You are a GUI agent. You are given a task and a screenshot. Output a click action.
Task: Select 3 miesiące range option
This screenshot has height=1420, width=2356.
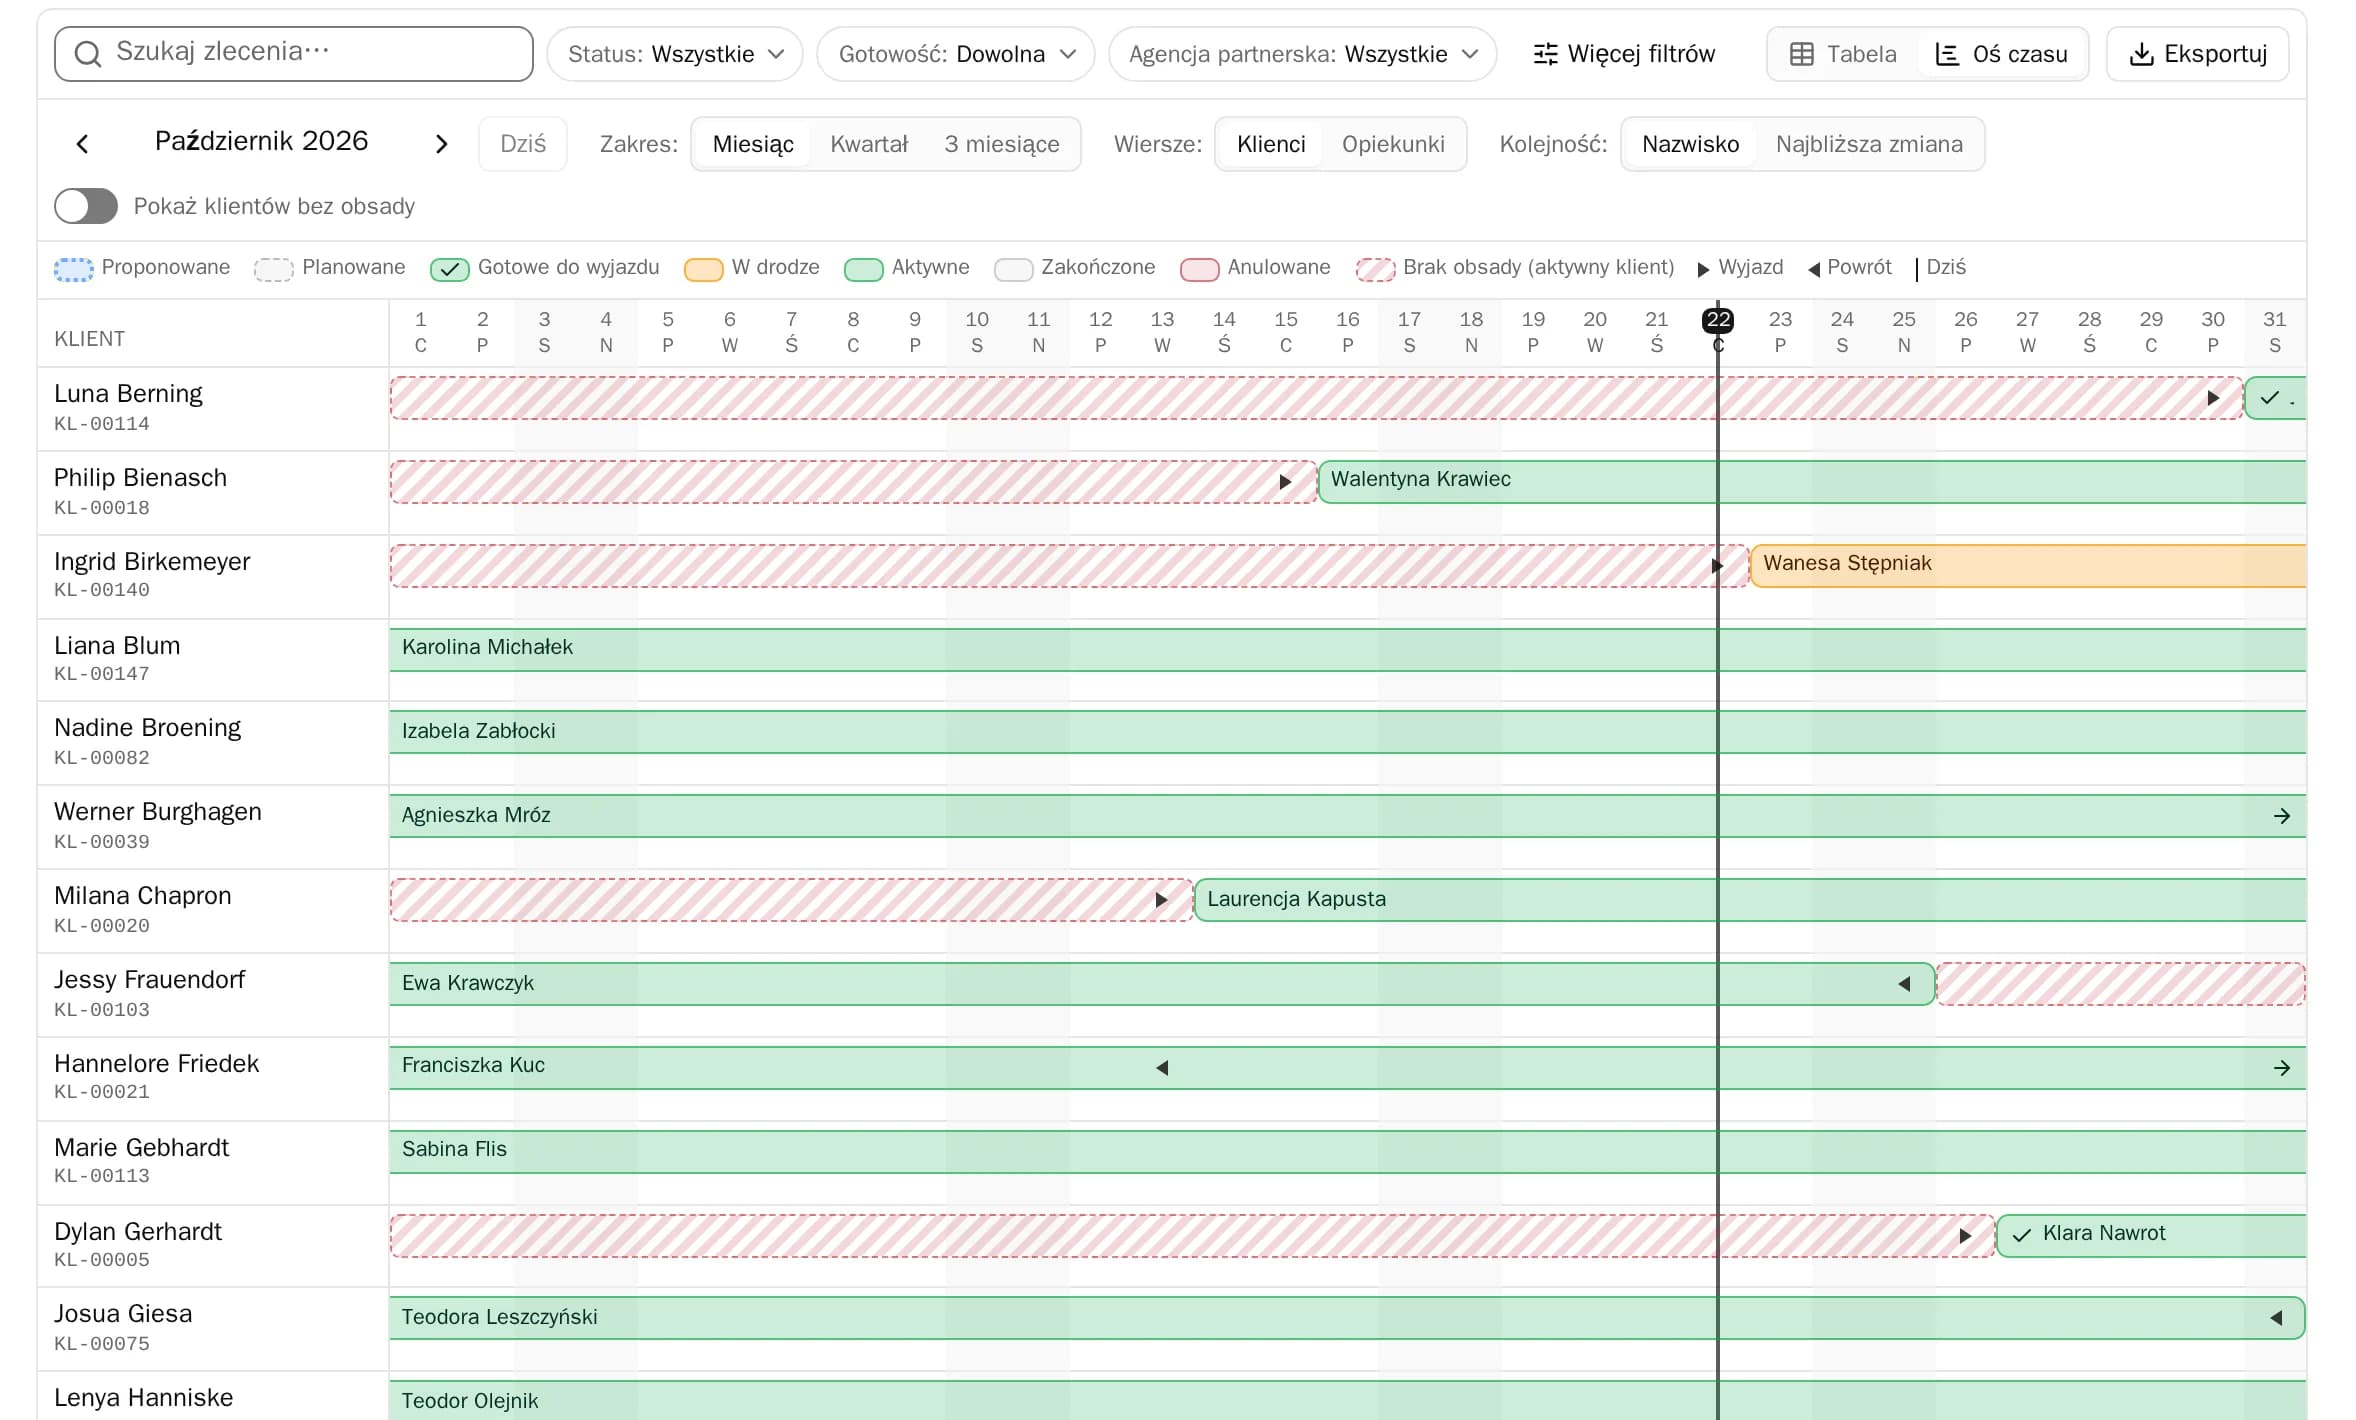coord(1002,144)
